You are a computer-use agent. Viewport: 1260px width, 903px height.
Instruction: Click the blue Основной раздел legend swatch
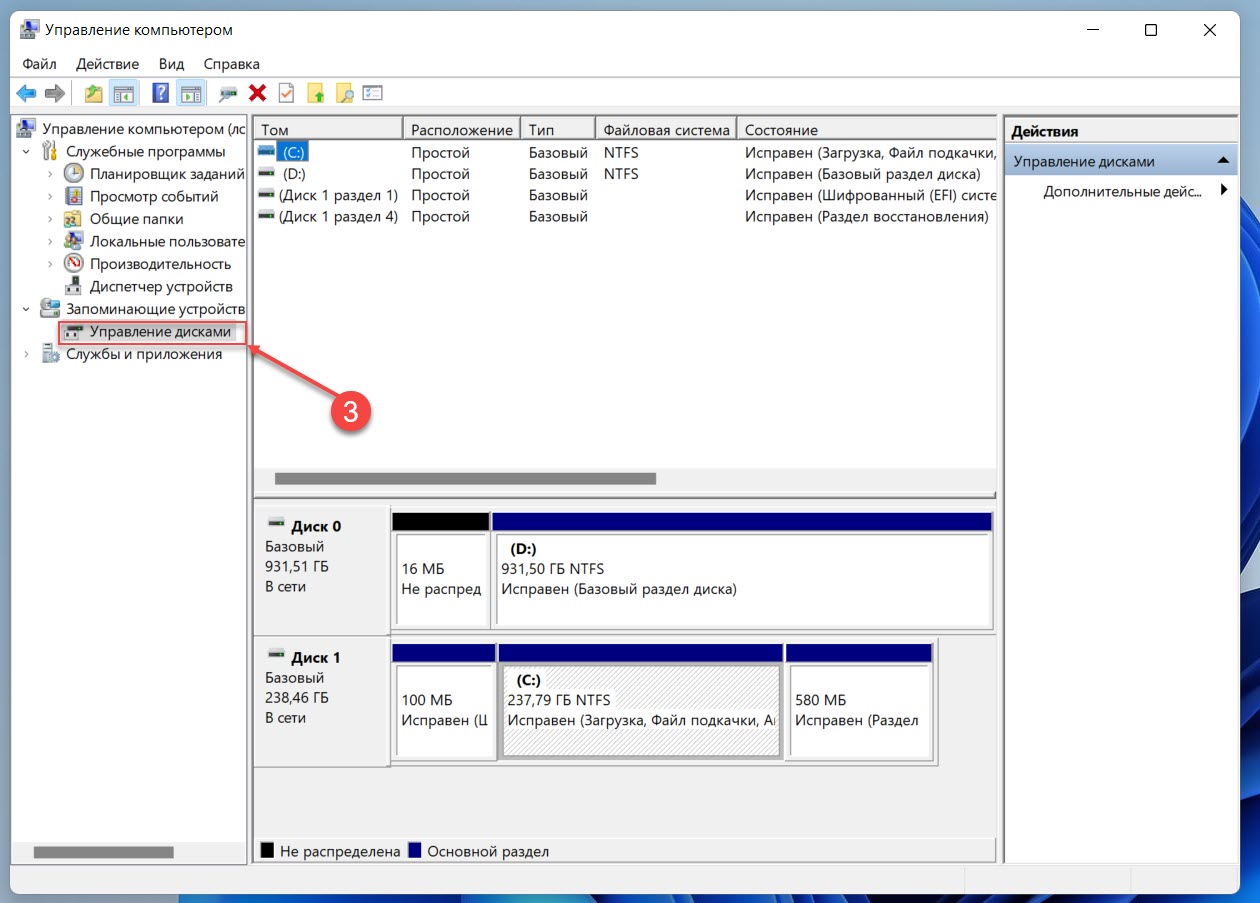pos(414,851)
